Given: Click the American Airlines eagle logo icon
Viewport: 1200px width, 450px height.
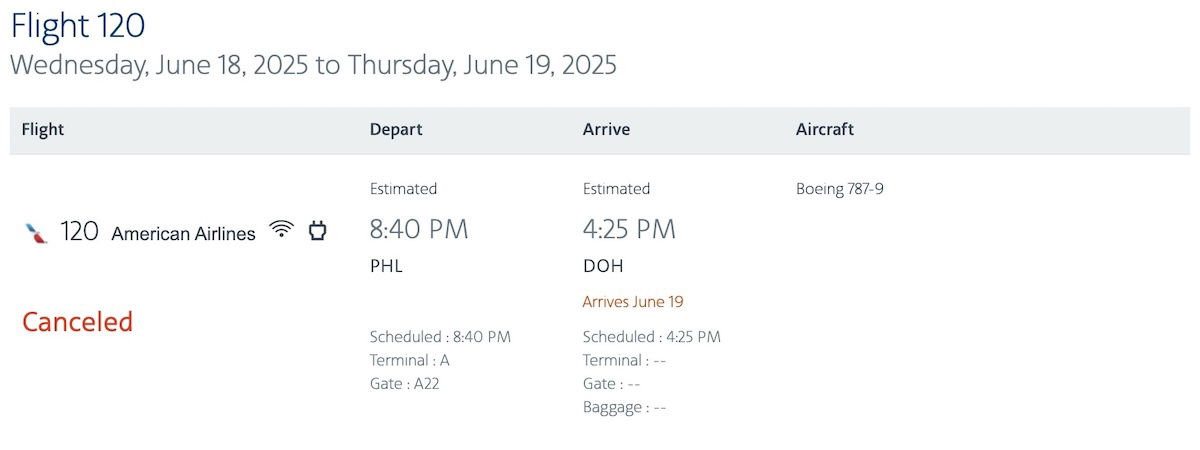Looking at the screenshot, I should [x=36, y=233].
